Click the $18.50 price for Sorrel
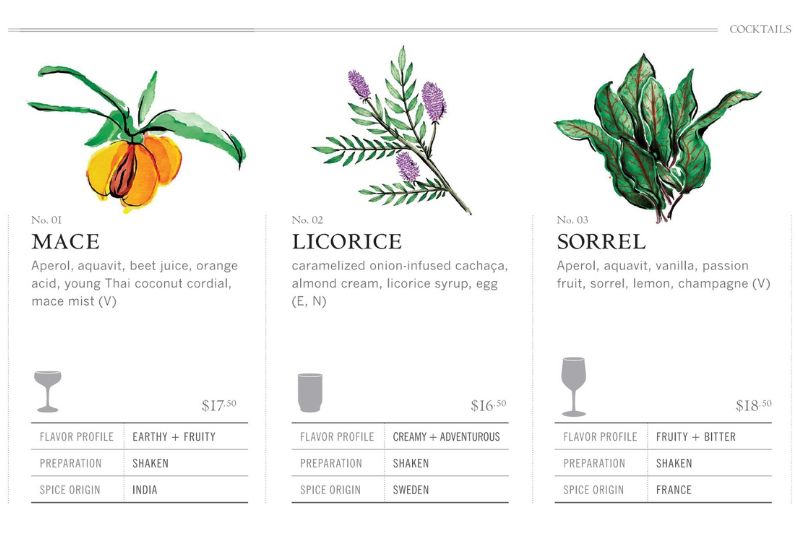 click(753, 405)
